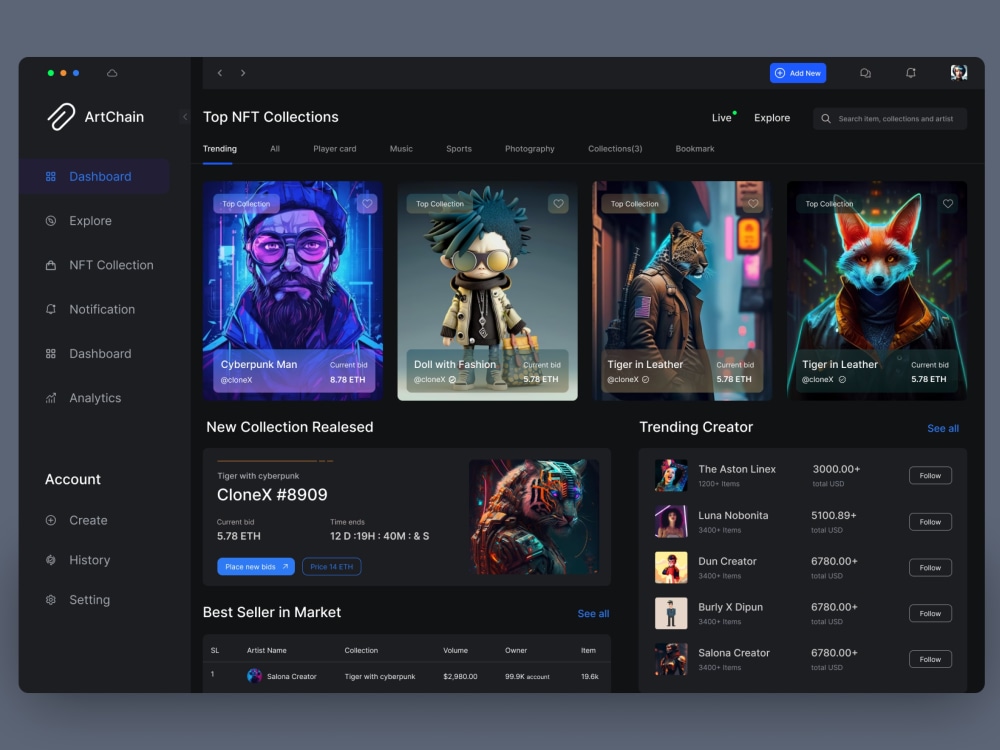Viewport: 1000px width, 750px height.
Task: Collapse the sidebar with the chevron
Action: (185, 117)
